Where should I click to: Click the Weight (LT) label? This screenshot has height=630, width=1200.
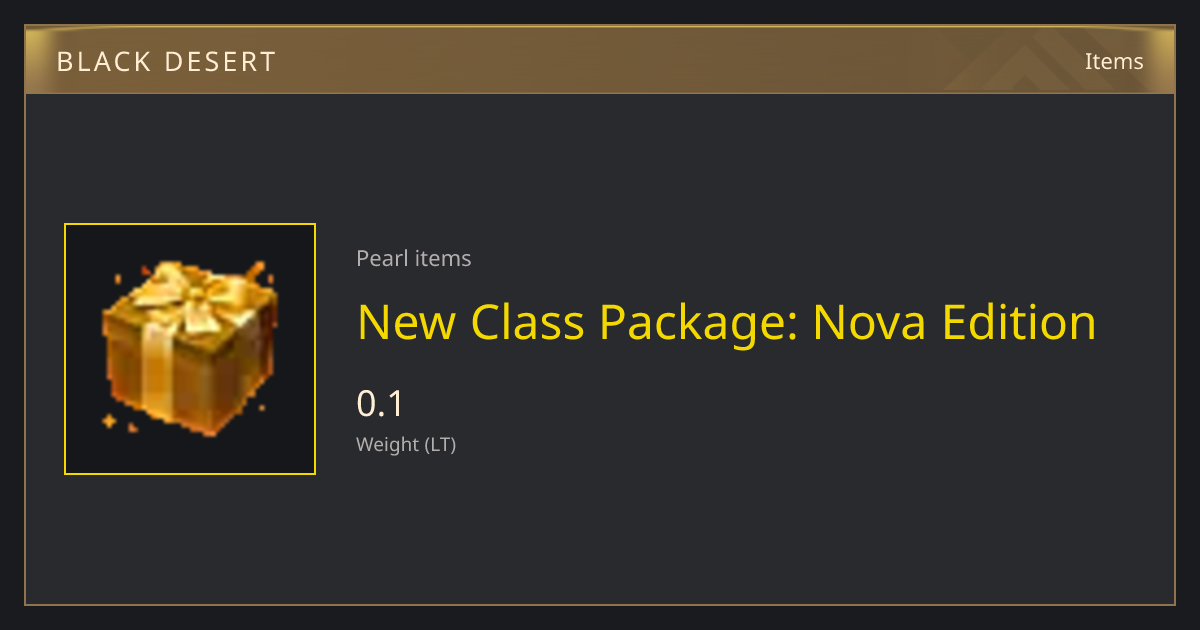tap(406, 445)
